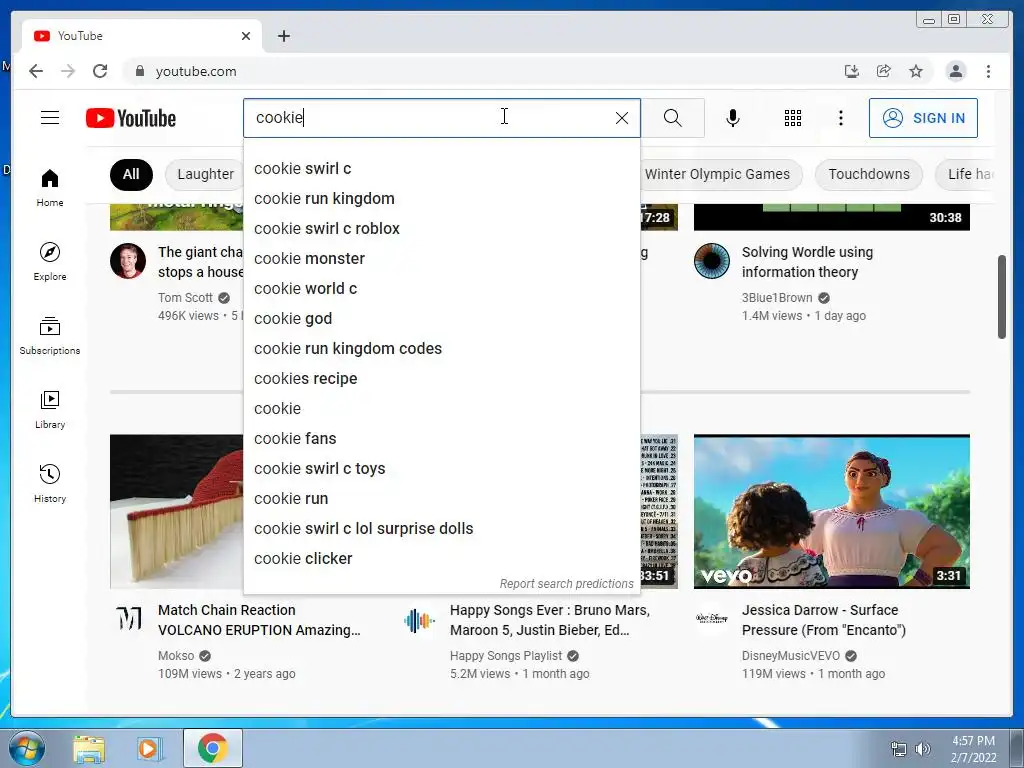Choose suggestion "cookie run kingdom codes"

click(x=441, y=349)
